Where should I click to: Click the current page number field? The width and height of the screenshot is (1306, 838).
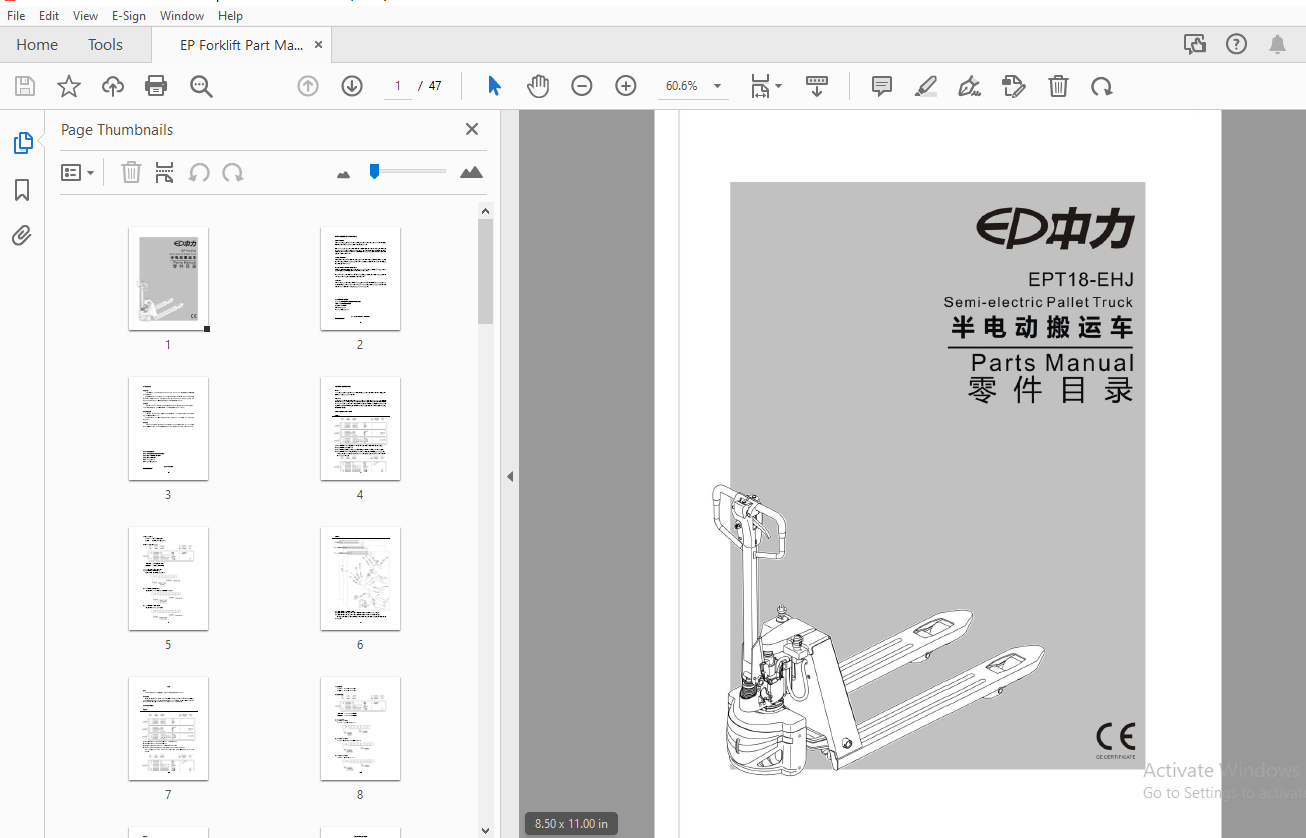point(397,86)
